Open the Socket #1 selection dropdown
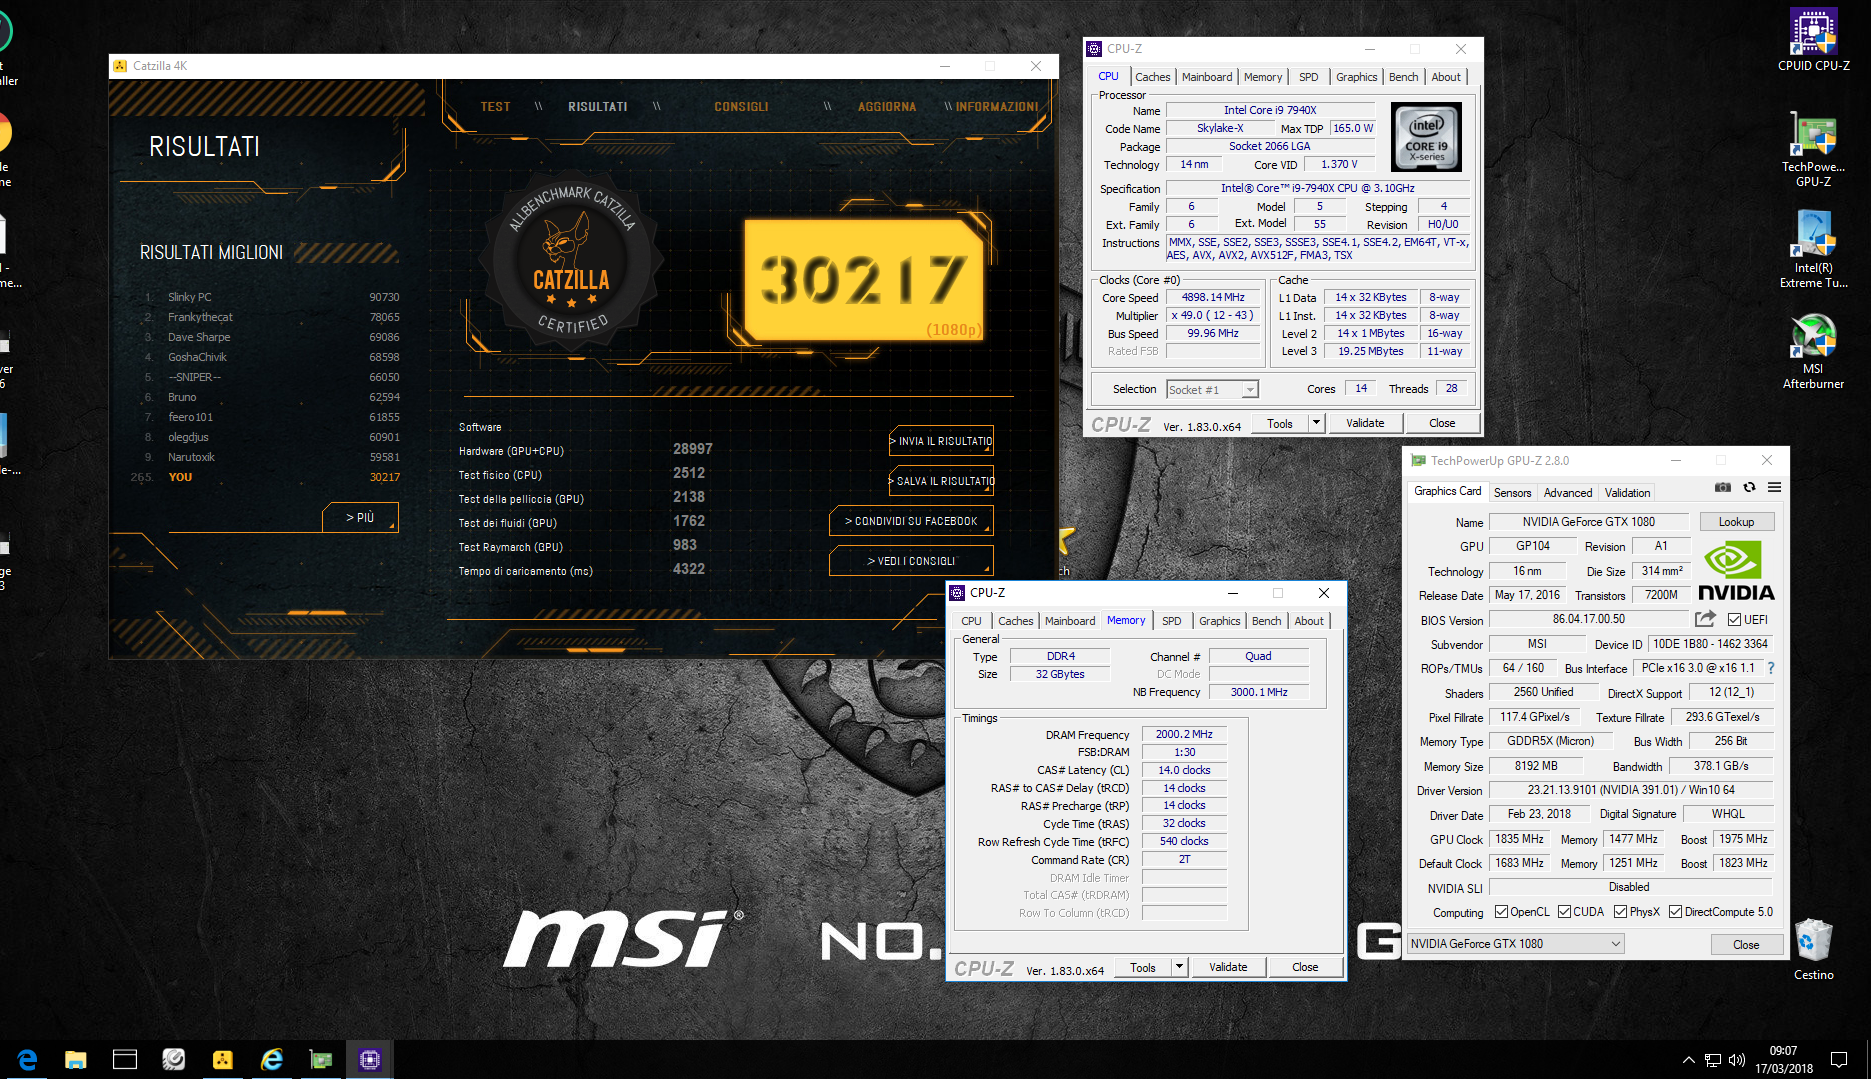 click(x=1212, y=390)
